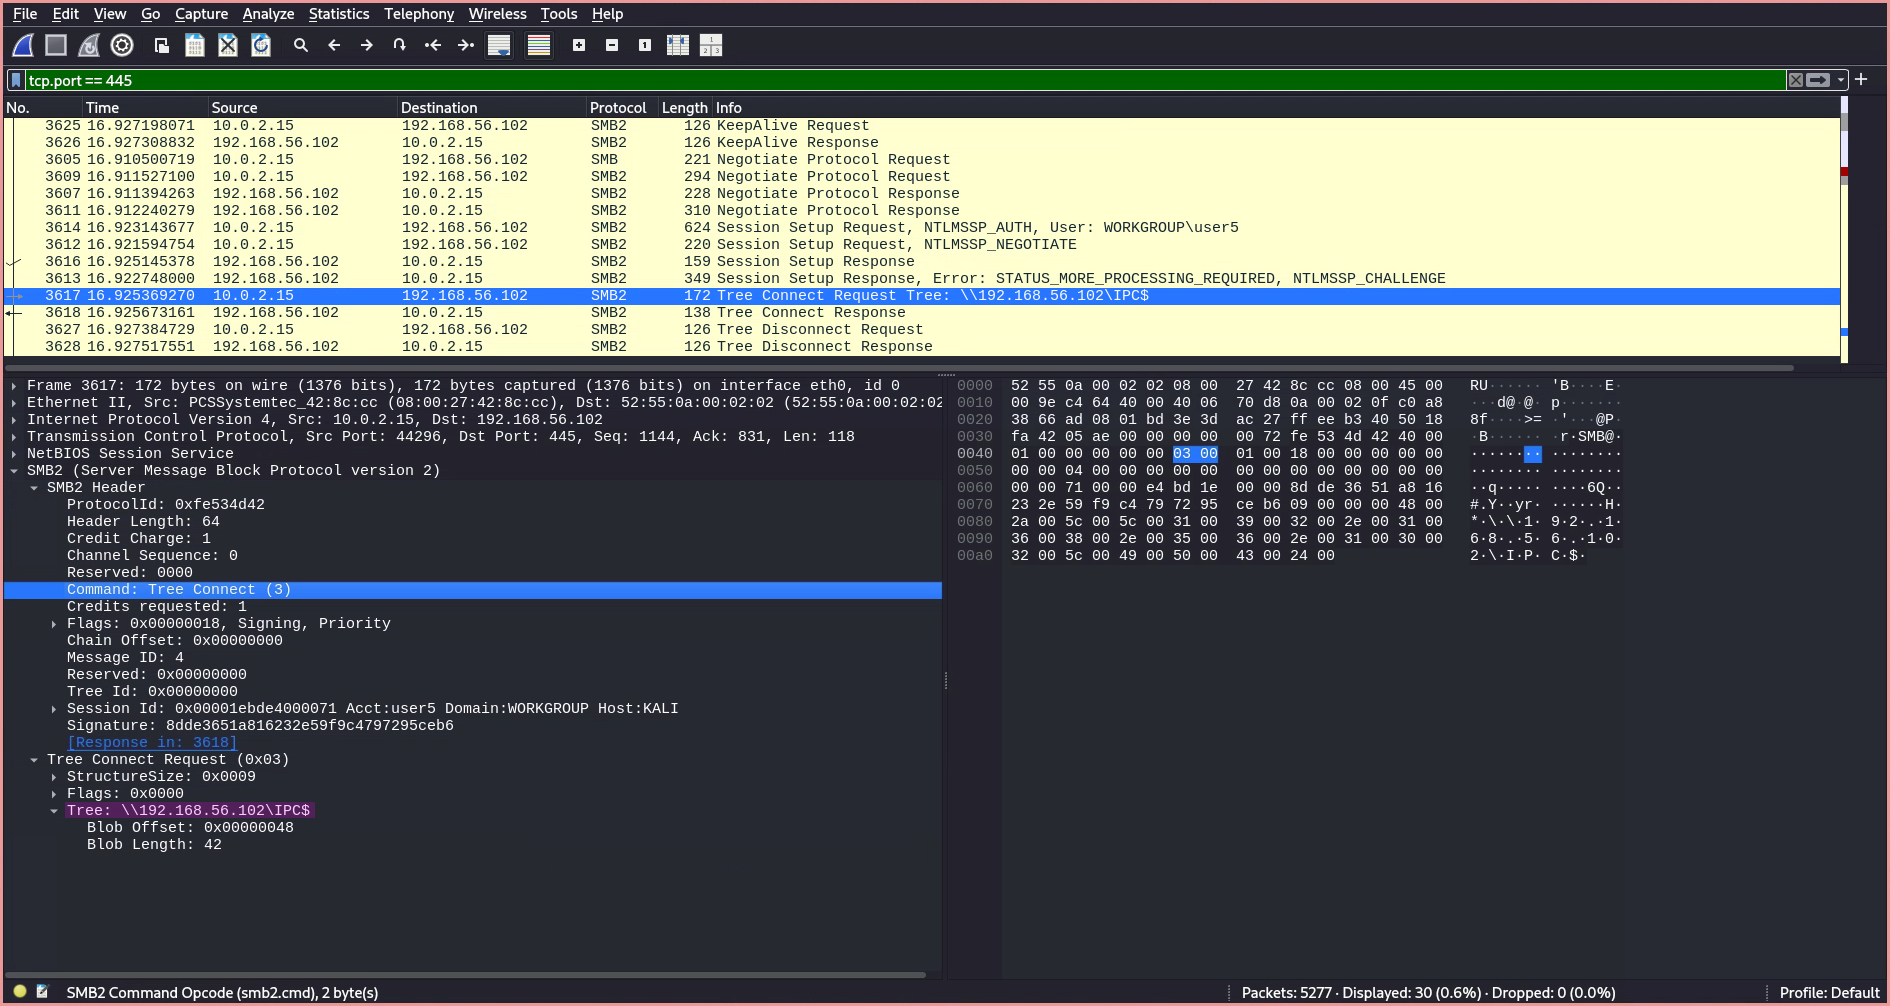The height and width of the screenshot is (1006, 1890).
Task: Zoom out on packet text
Action: pyautogui.click(x=612, y=45)
